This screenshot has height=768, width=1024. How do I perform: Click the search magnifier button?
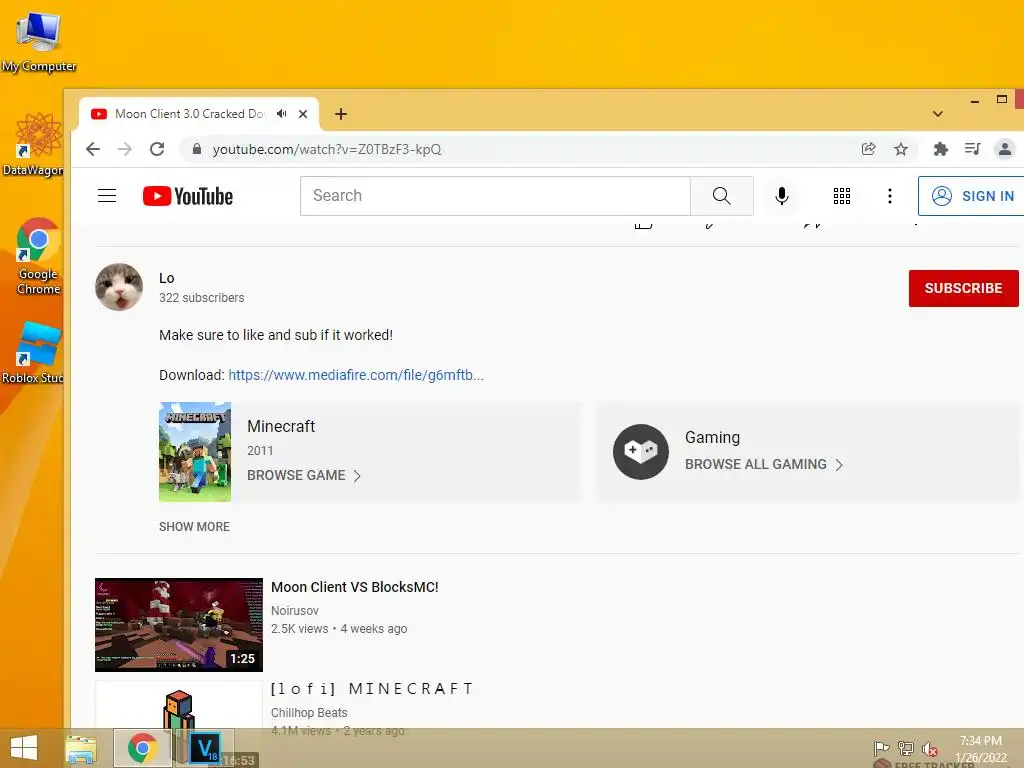coord(722,196)
